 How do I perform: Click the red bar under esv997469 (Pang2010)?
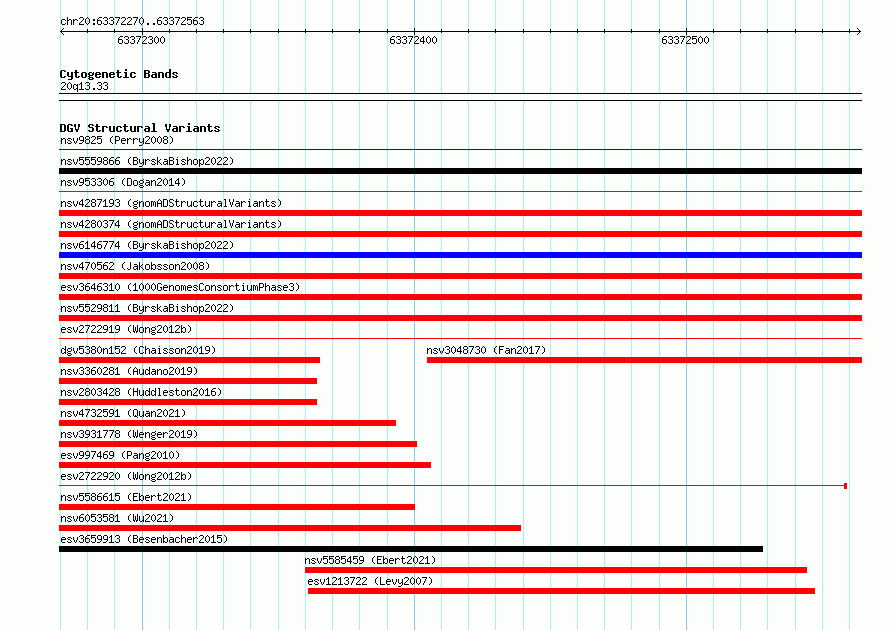tap(245, 465)
